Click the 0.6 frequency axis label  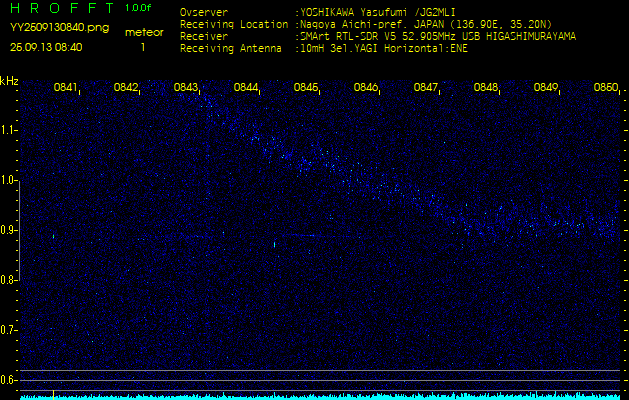pyautogui.click(x=9, y=379)
